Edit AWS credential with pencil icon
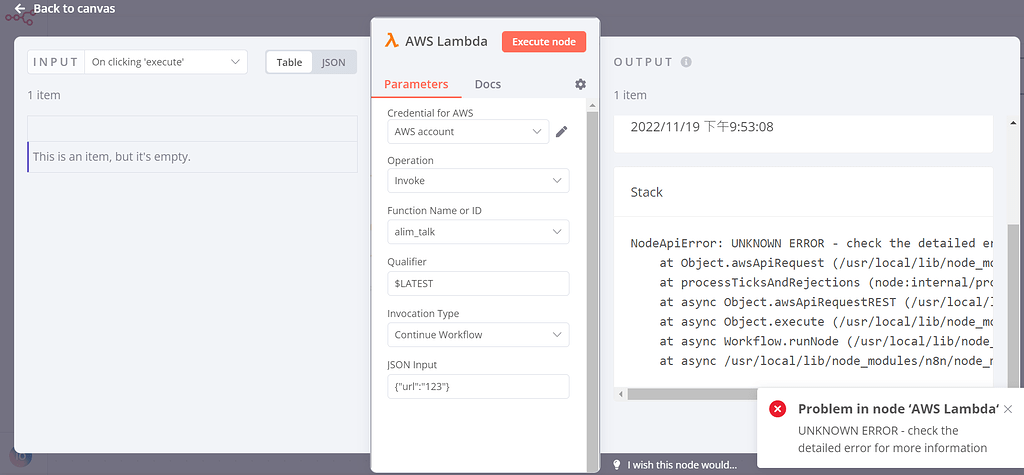Screen dimensions: 1024x475 click(562, 132)
